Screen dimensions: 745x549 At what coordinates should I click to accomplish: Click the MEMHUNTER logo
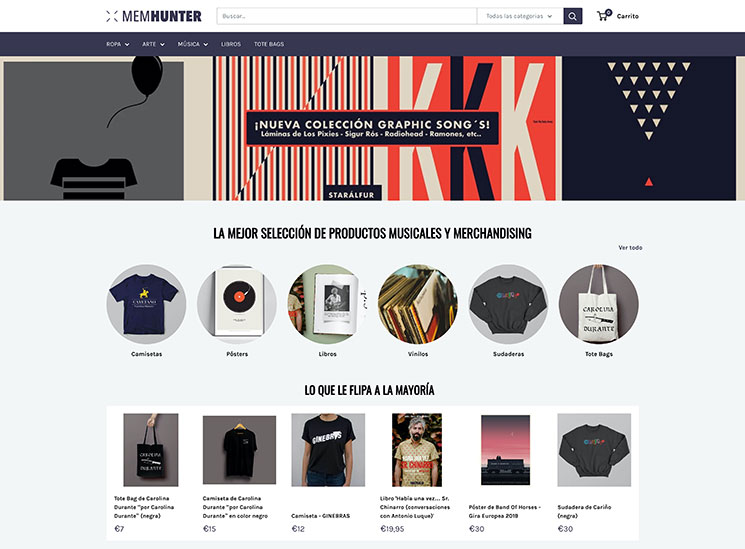pyautogui.click(x=153, y=16)
